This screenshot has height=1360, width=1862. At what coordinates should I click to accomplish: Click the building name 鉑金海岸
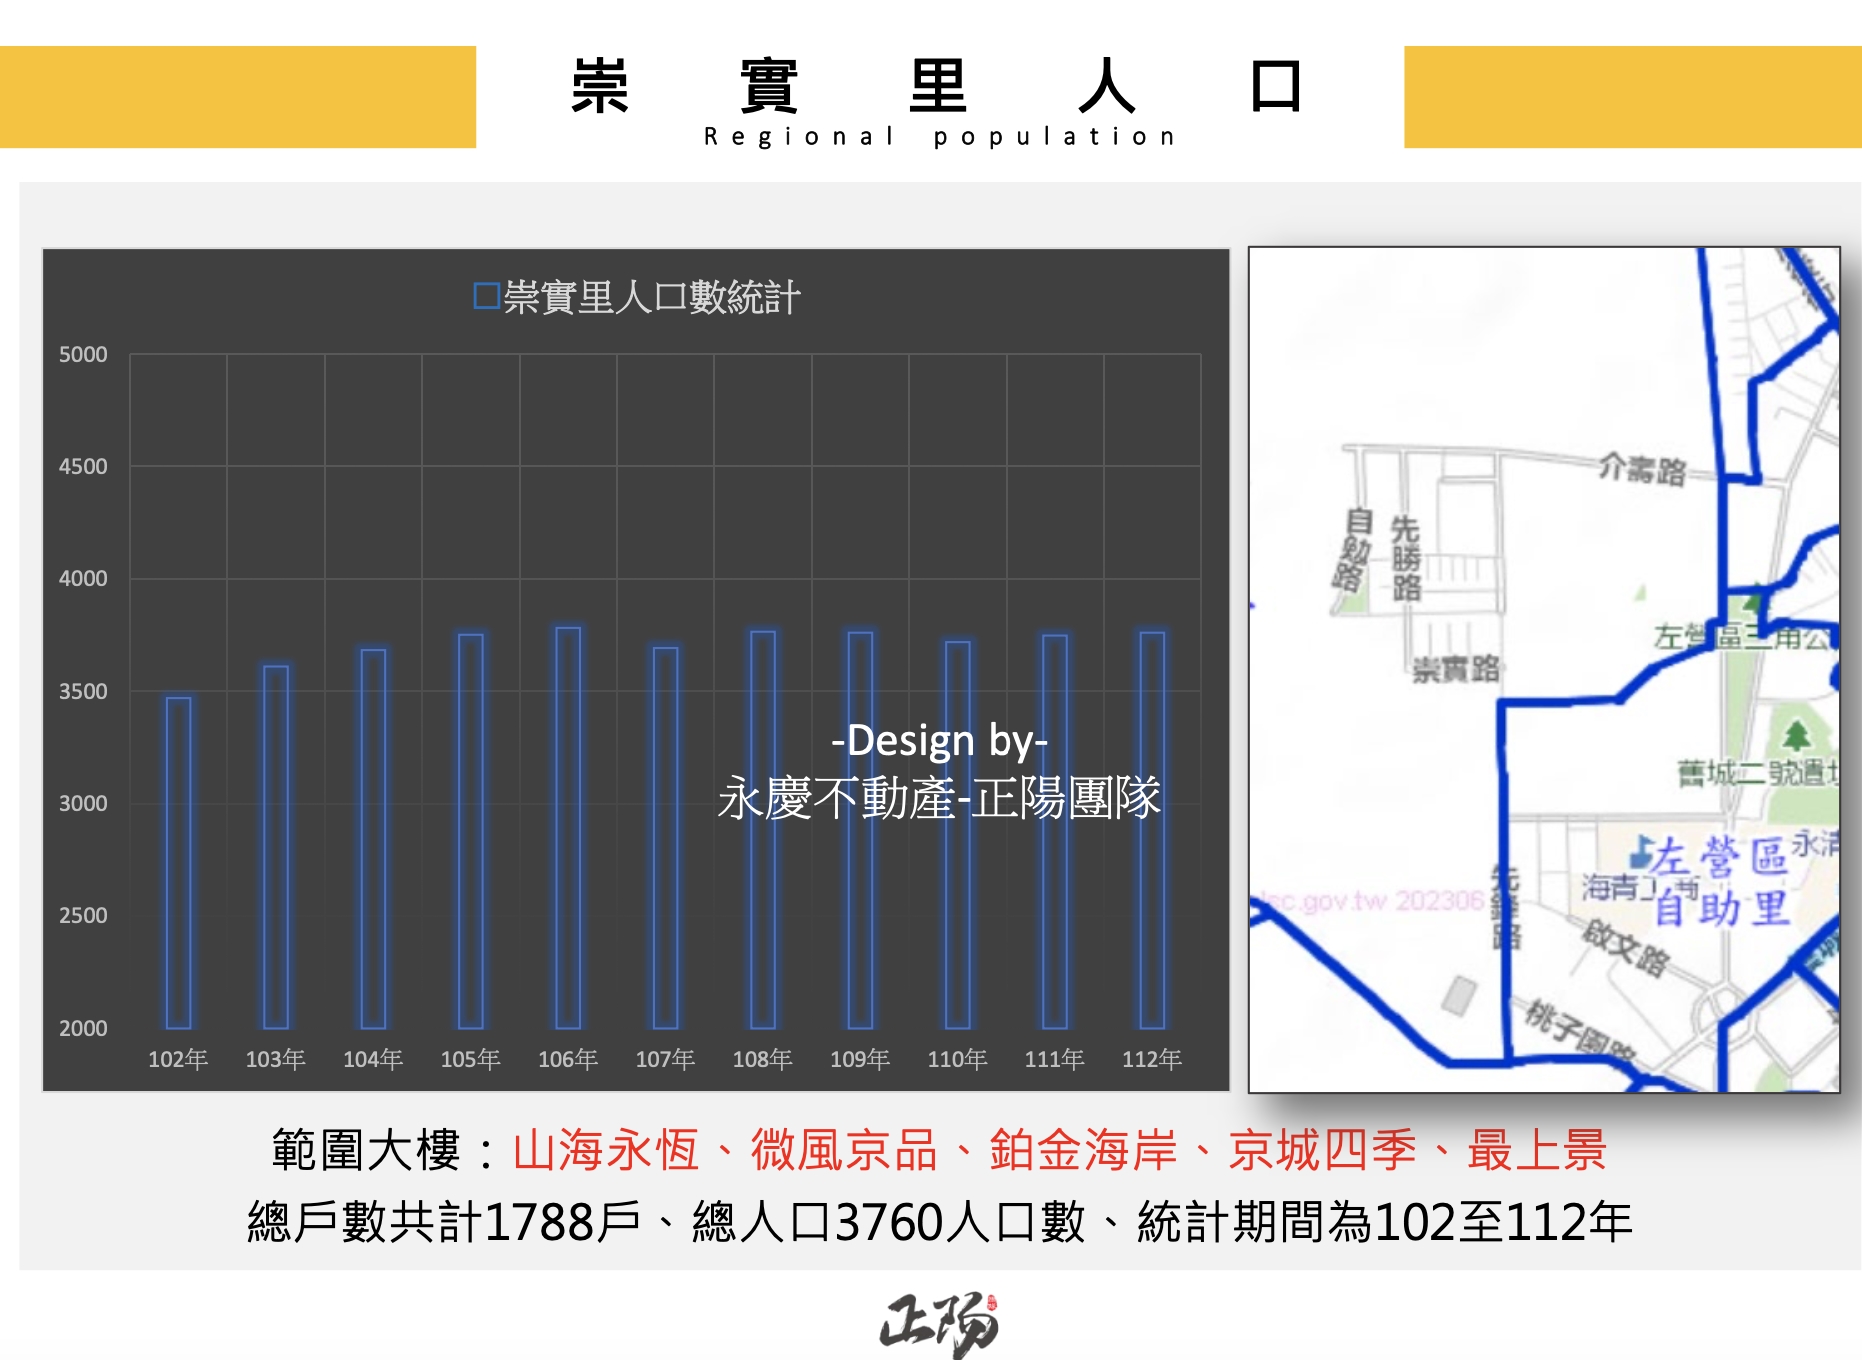point(1083,1150)
